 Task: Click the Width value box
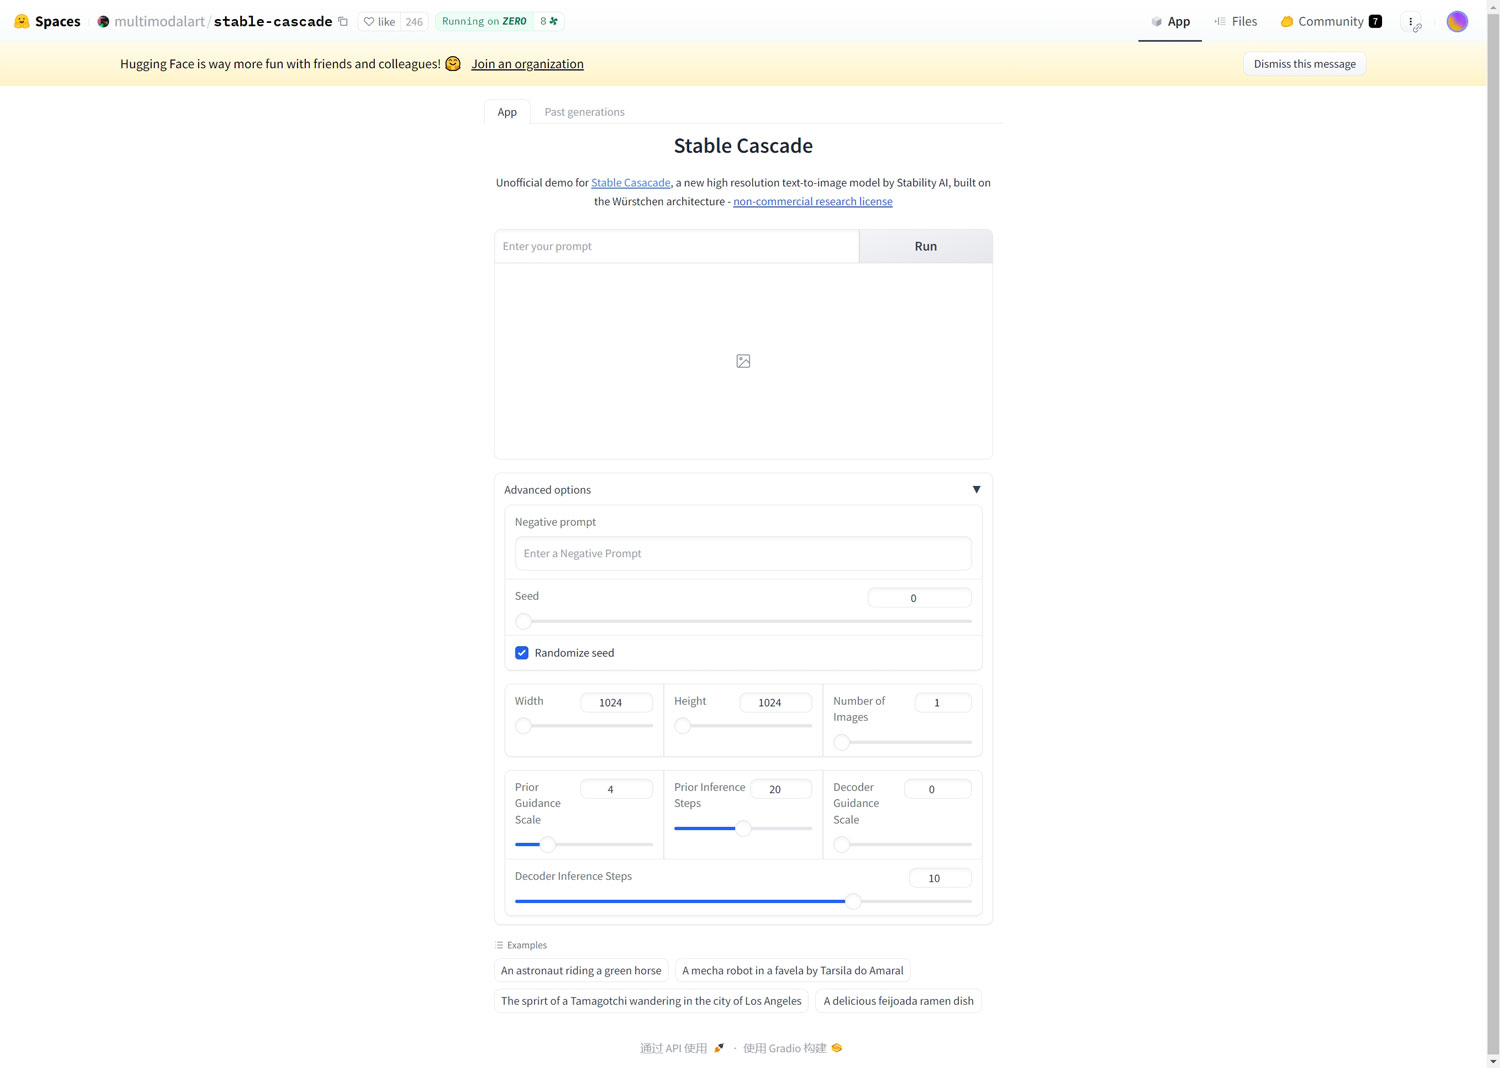tap(616, 703)
